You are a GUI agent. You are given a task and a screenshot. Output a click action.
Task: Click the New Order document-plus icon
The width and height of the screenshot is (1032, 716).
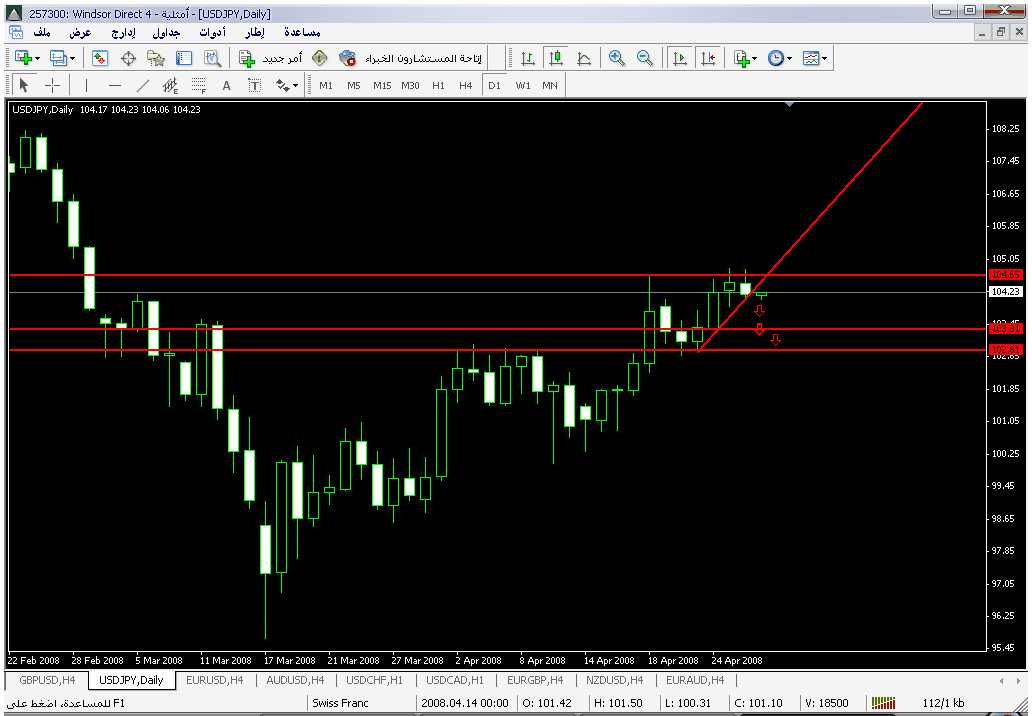(x=247, y=59)
